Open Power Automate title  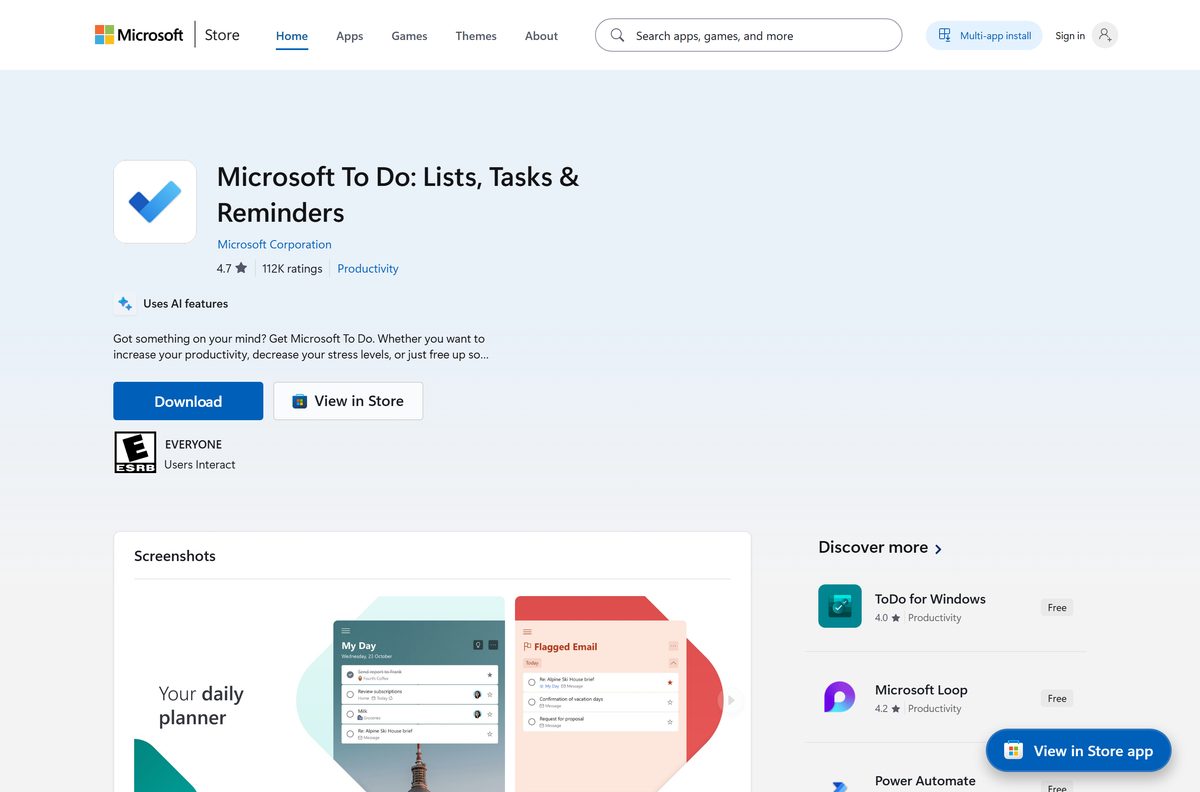925,781
